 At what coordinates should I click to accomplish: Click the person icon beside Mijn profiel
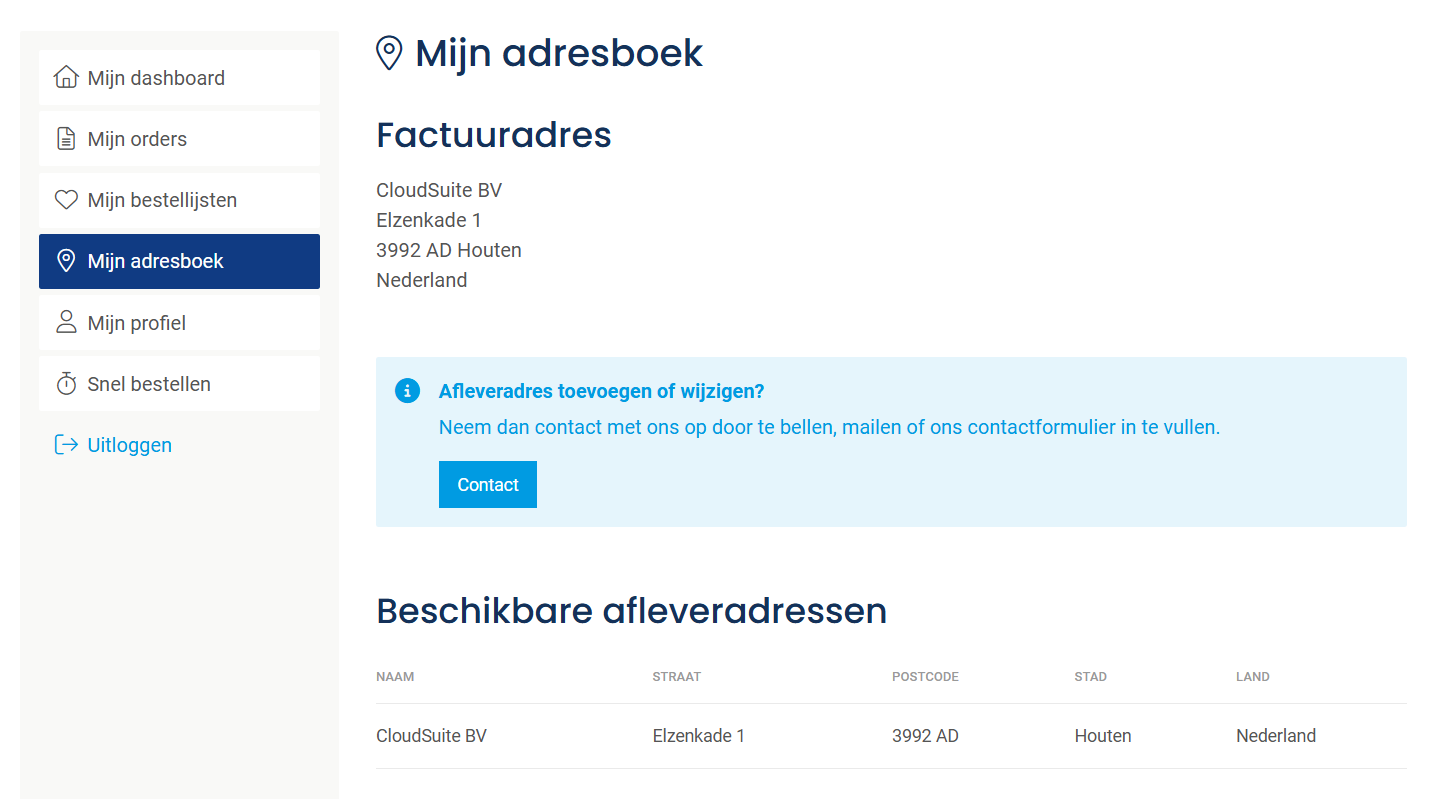click(66, 322)
